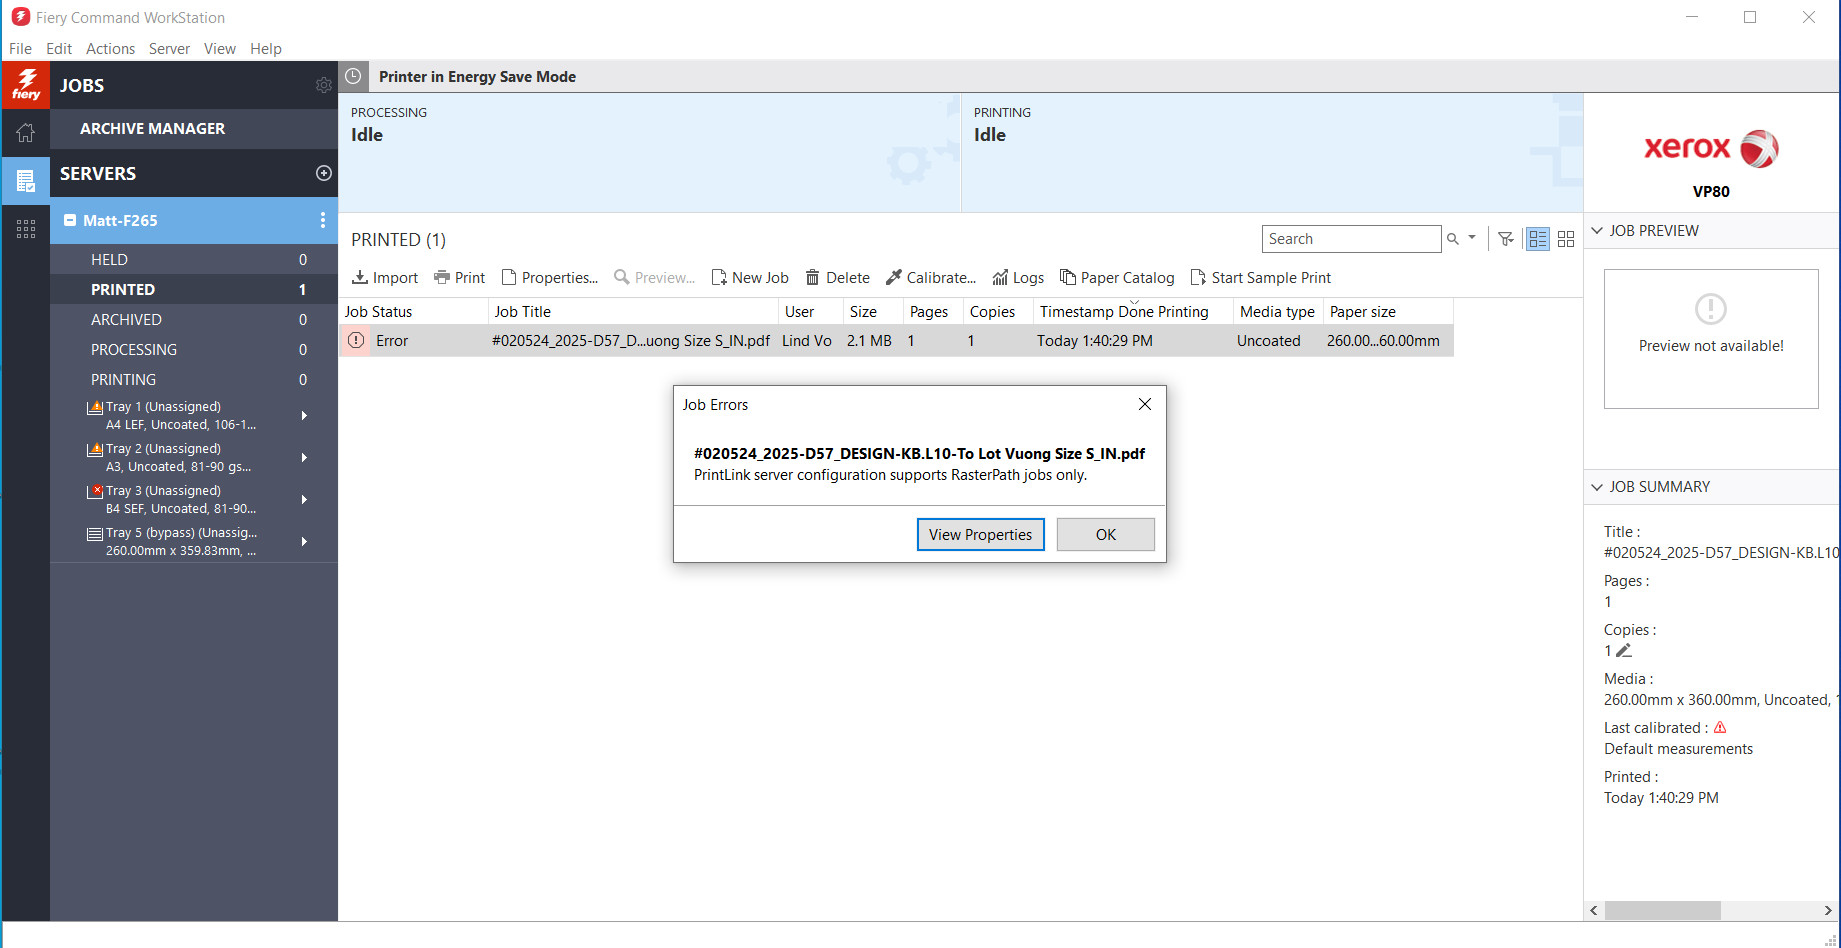Image resolution: width=1841 pixels, height=948 pixels.
Task: Add a new server with plus icon
Action: 323,173
